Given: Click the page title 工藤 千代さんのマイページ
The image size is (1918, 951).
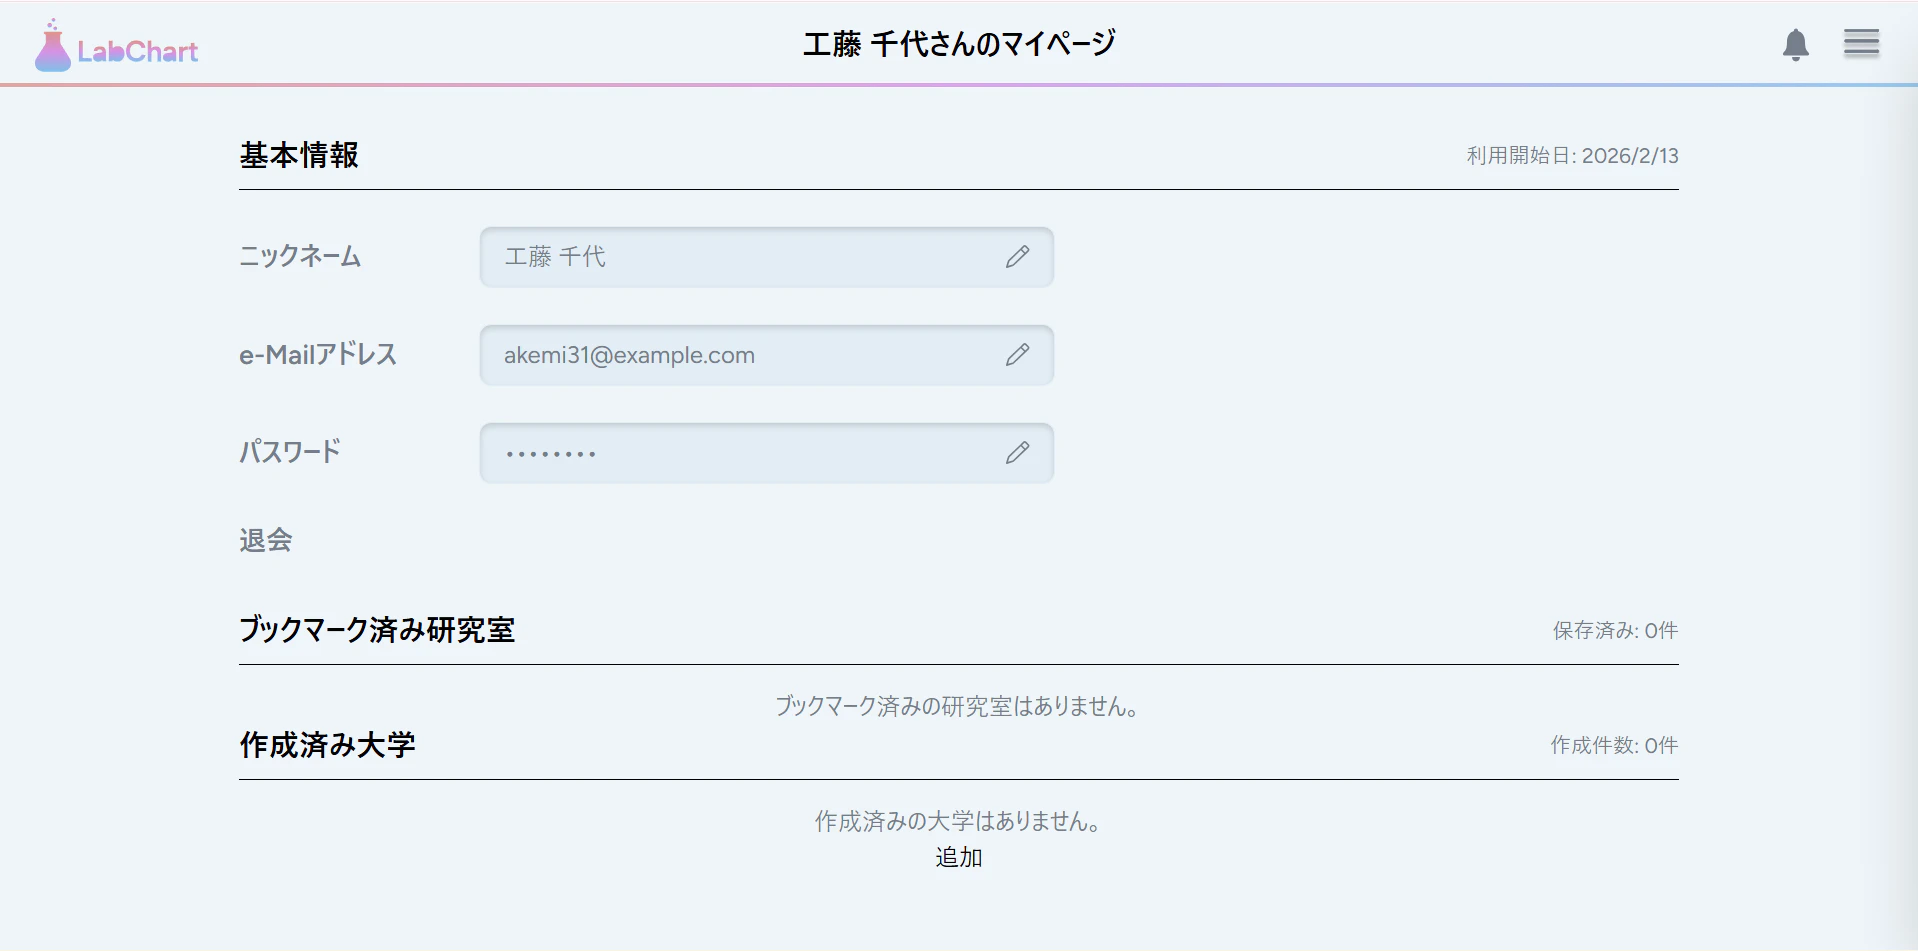Looking at the screenshot, I should 959,44.
